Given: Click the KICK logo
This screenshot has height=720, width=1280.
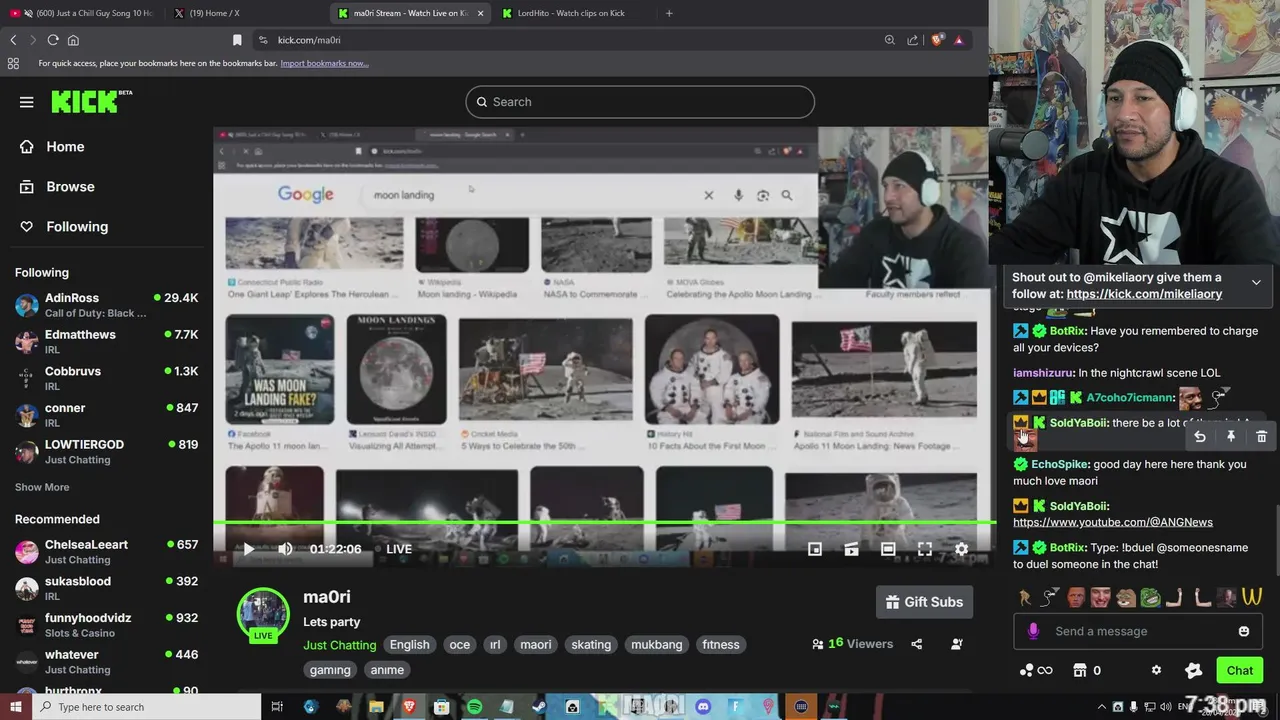Looking at the screenshot, I should click(91, 101).
